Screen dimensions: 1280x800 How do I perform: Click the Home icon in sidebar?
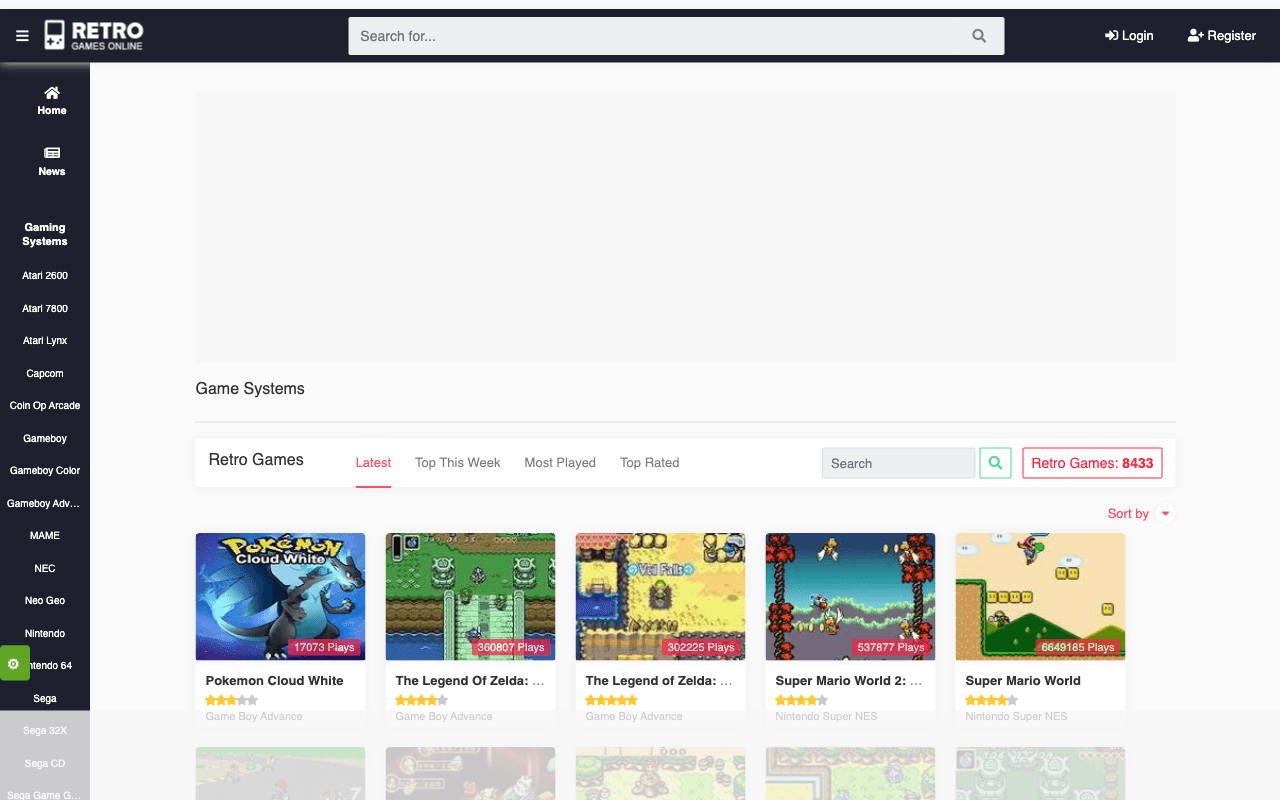pyautogui.click(x=52, y=93)
